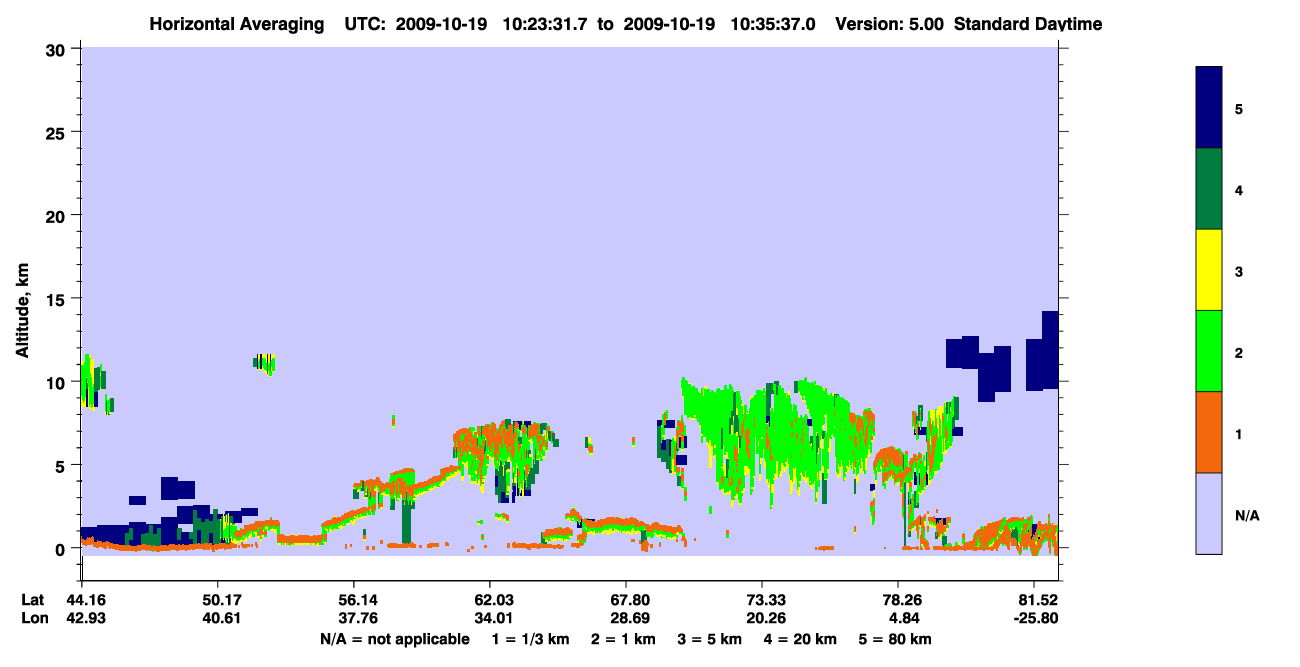Click the orange level 1 legend swatch

pyautogui.click(x=1209, y=432)
